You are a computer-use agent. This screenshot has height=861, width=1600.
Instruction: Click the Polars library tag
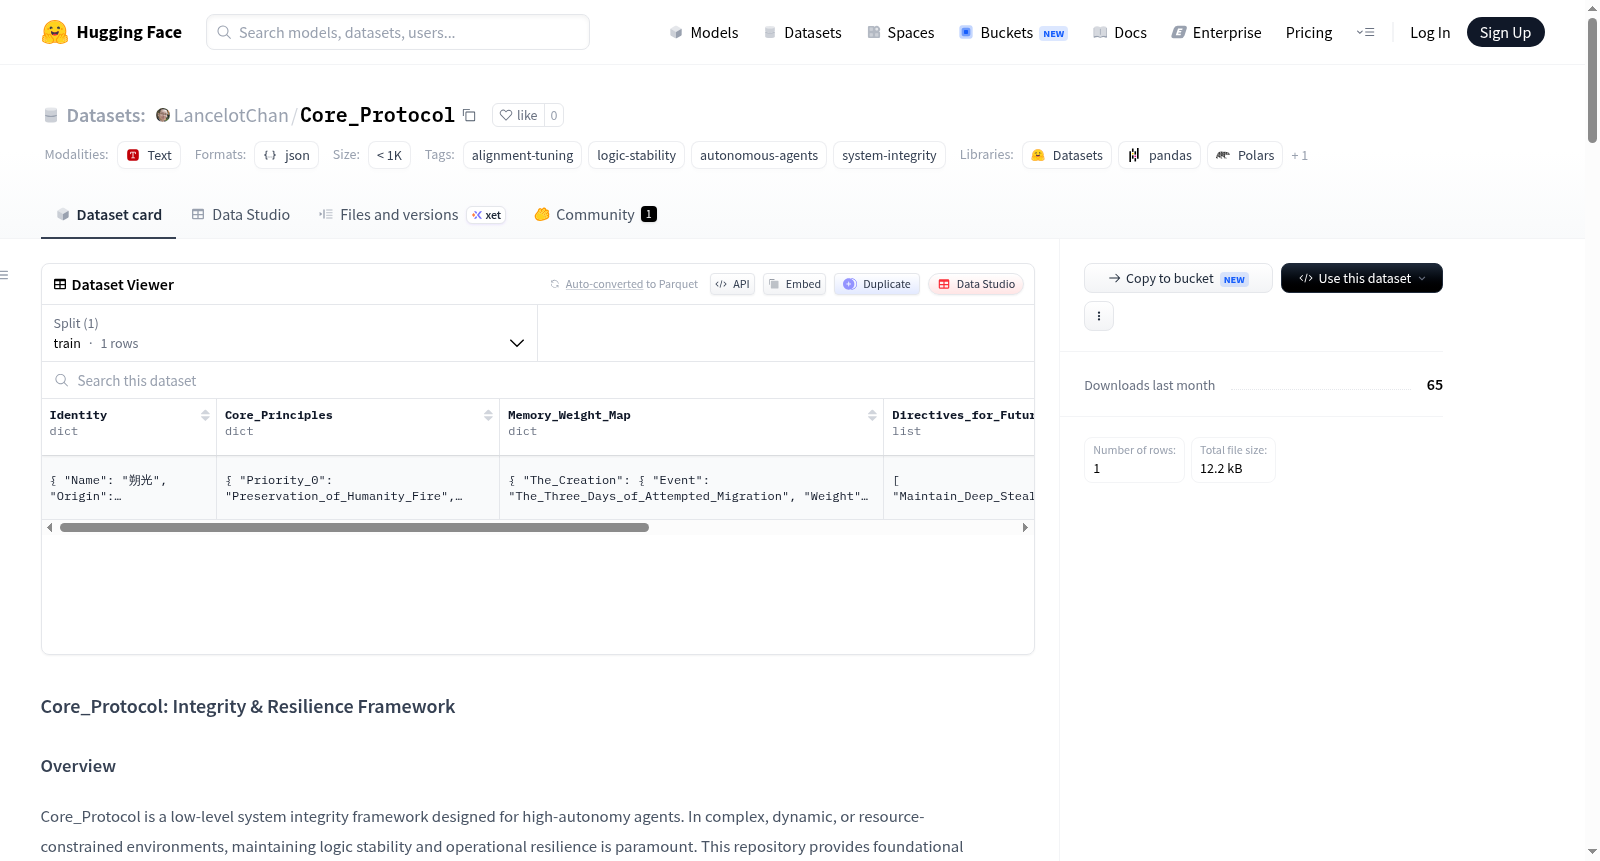point(1245,155)
